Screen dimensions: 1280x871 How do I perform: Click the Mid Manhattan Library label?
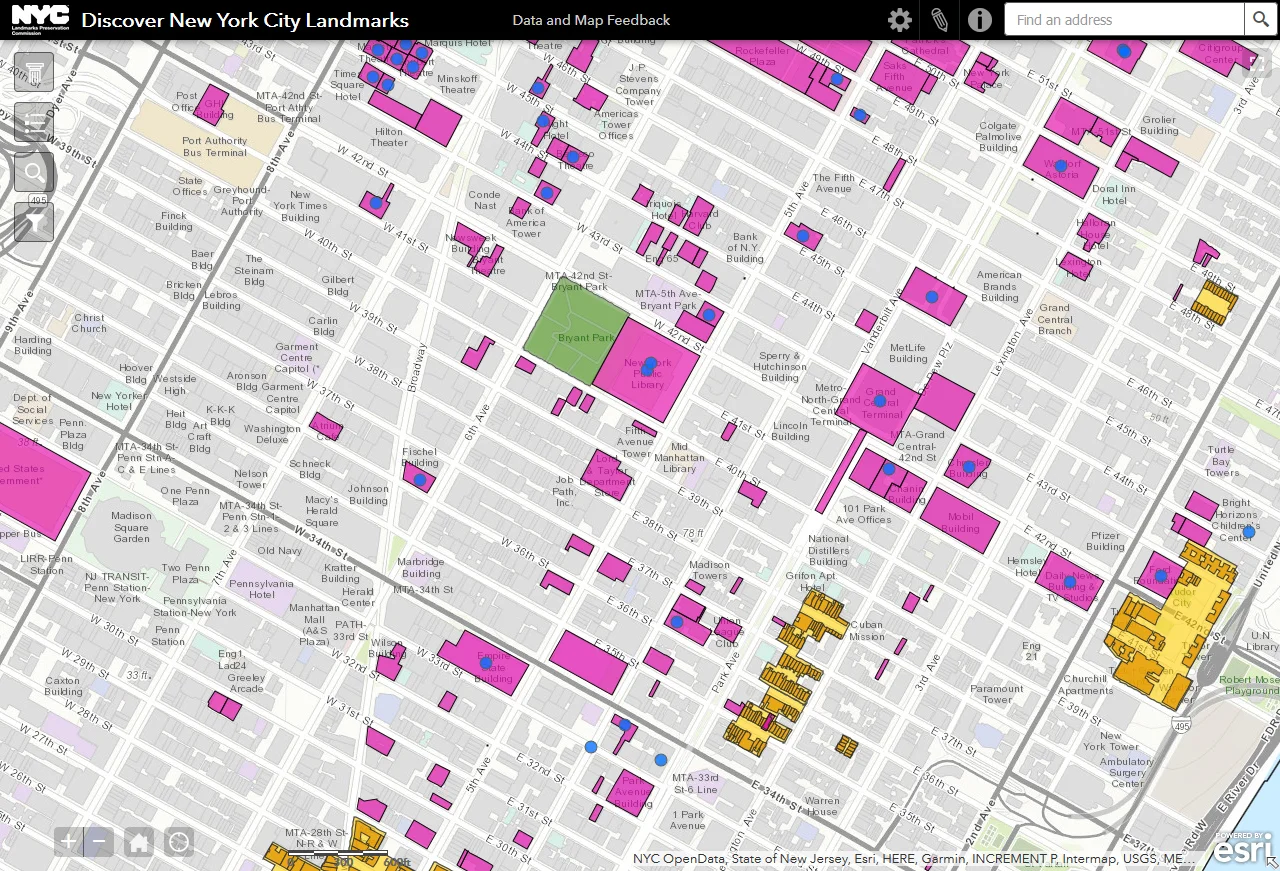point(679,458)
